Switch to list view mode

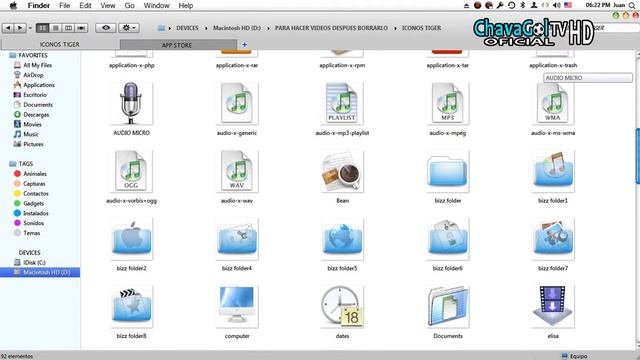[x=56, y=28]
